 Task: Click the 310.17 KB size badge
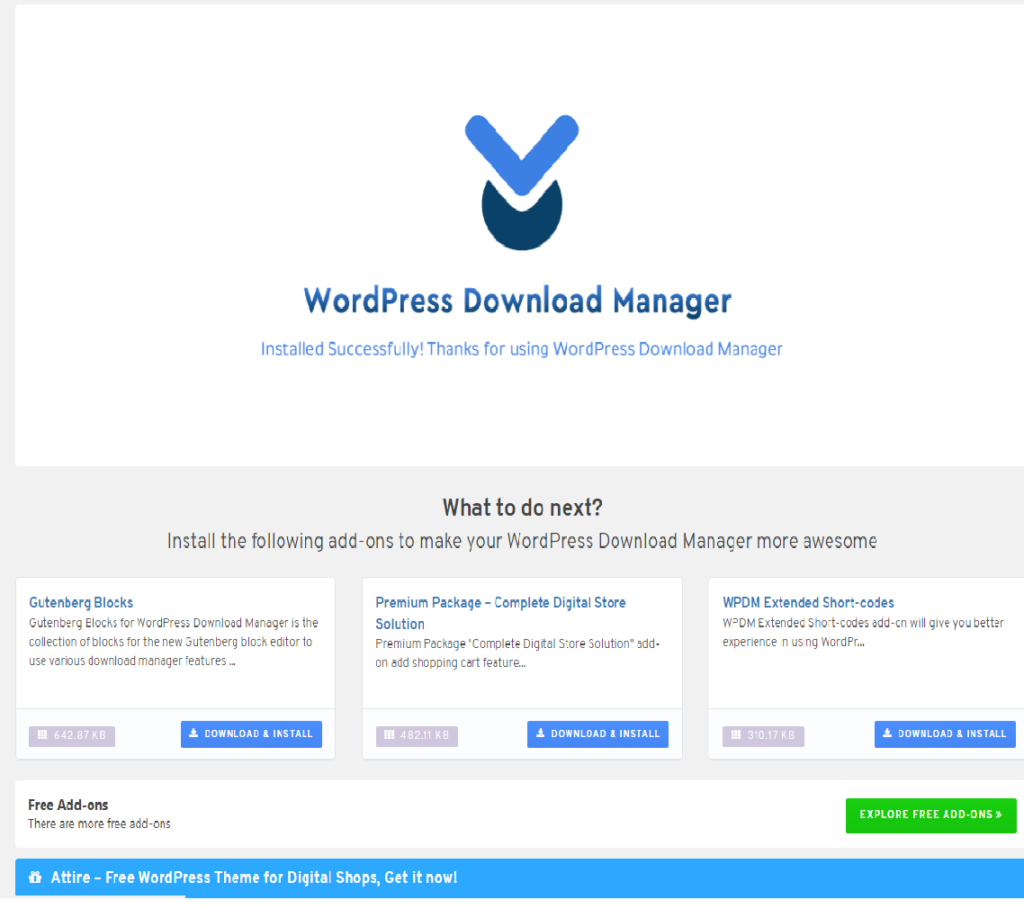click(763, 735)
